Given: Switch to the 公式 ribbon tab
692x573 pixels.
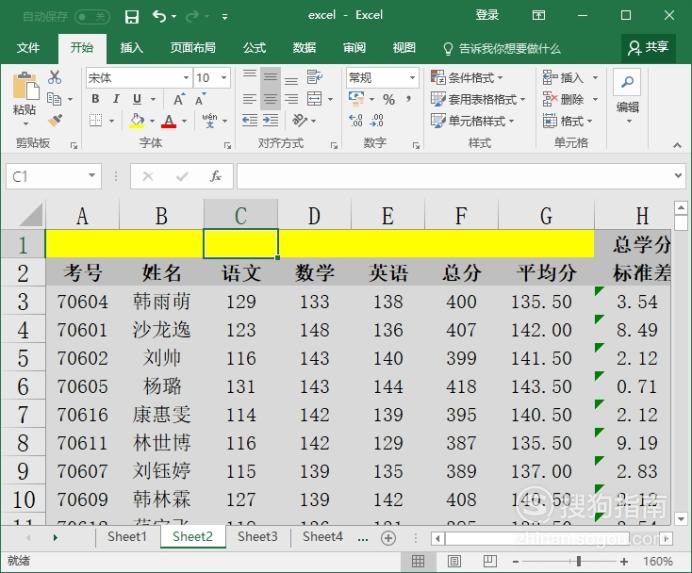Looking at the screenshot, I should tap(254, 48).
